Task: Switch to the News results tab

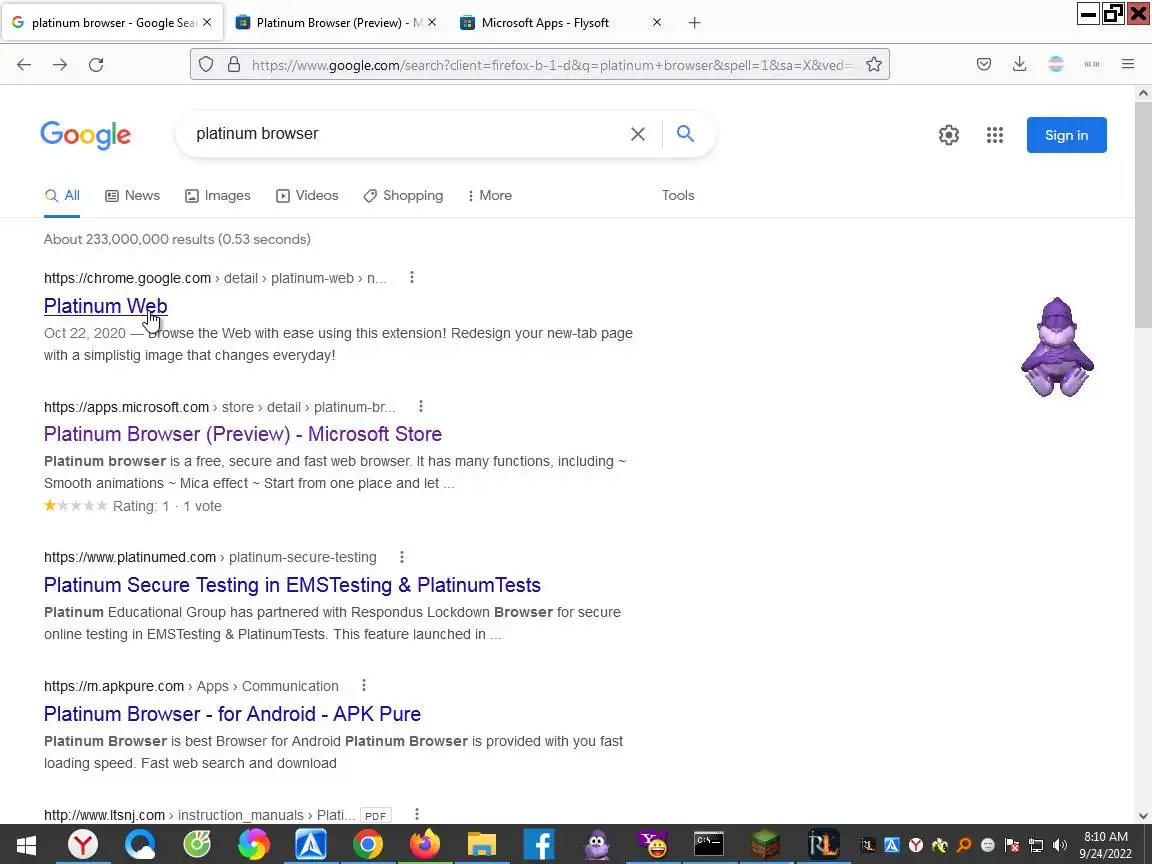Action: pyautogui.click(x=132, y=195)
